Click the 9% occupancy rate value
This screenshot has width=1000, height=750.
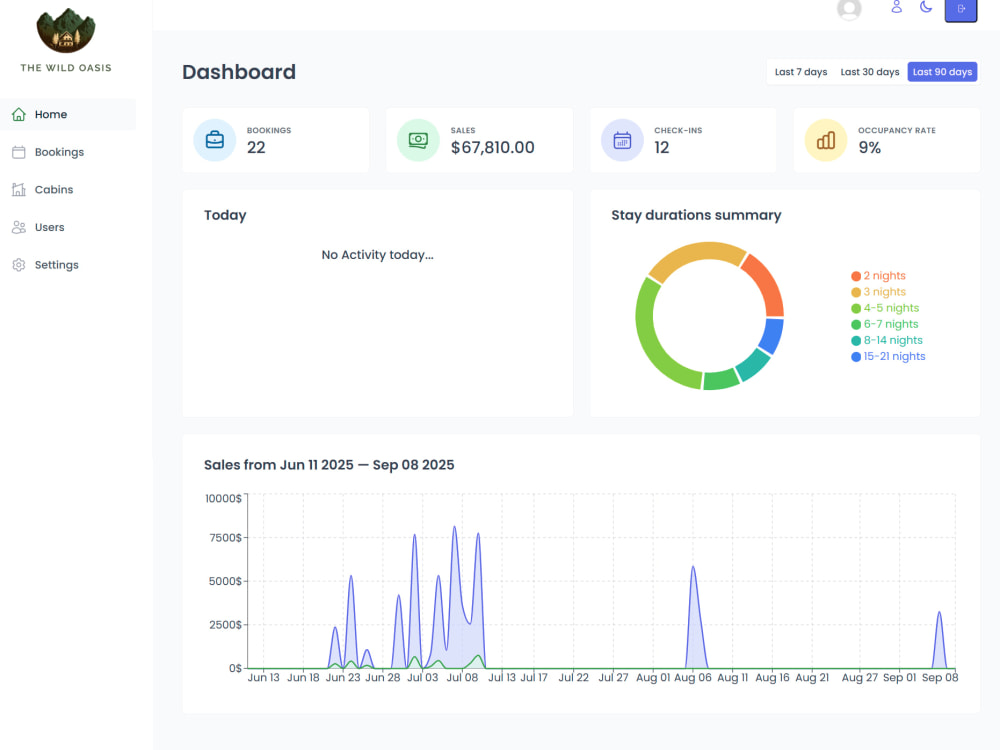click(869, 147)
